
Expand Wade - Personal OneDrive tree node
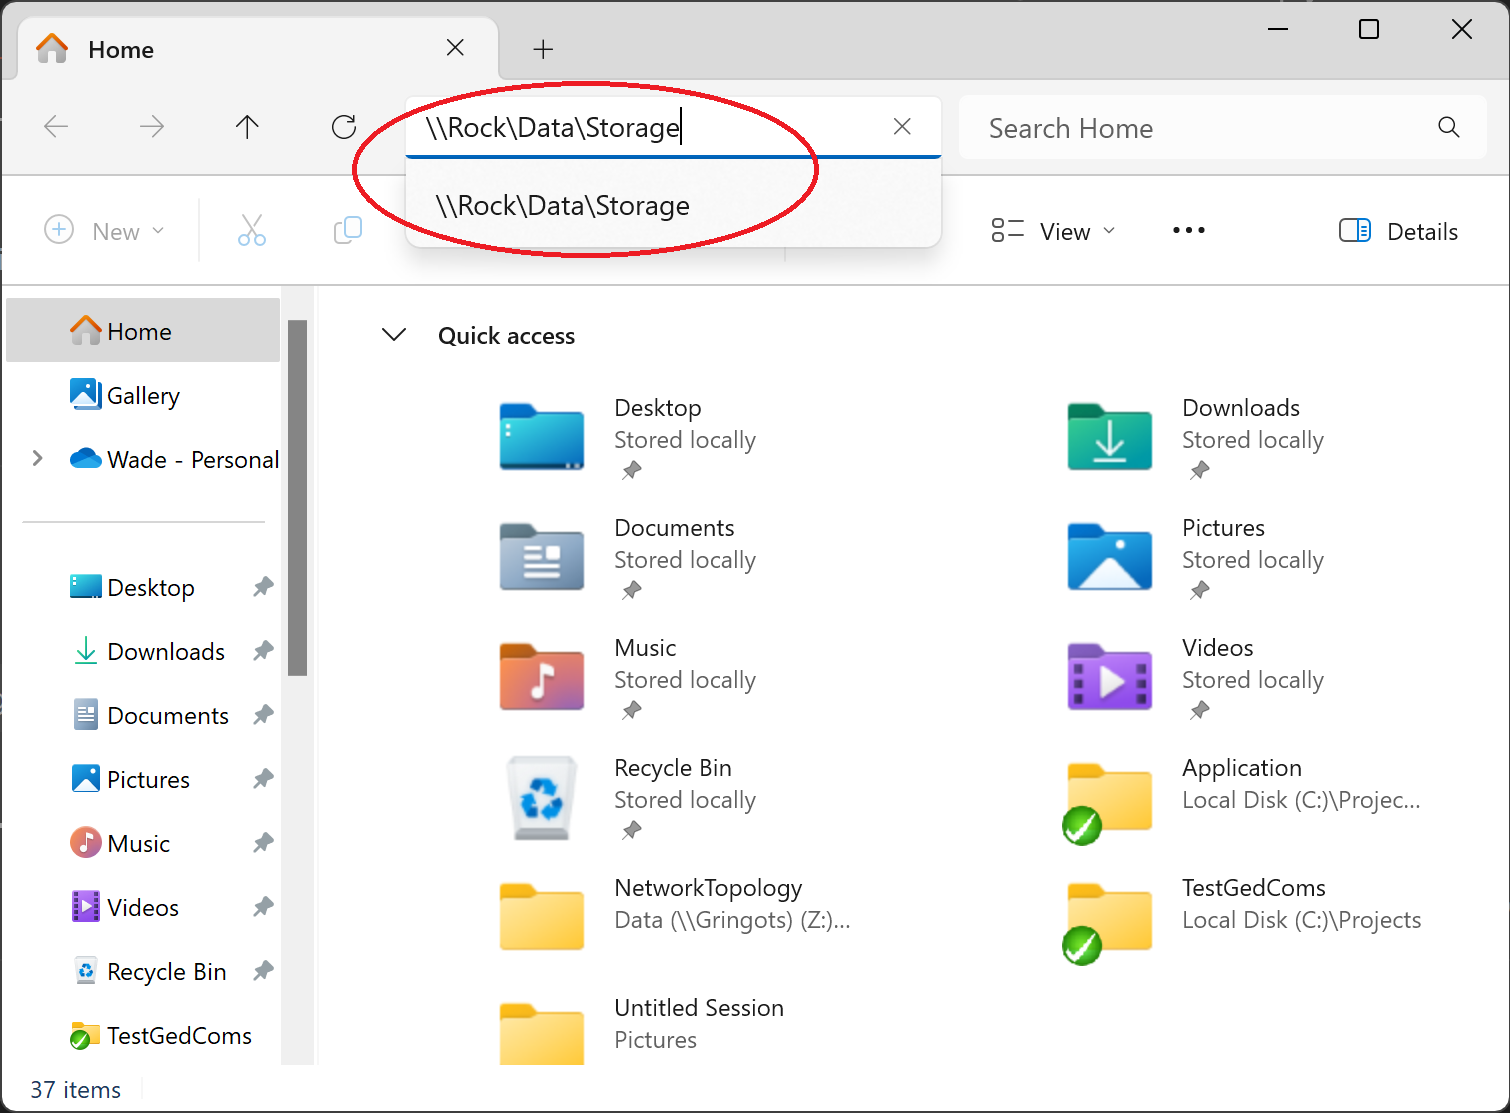point(38,459)
